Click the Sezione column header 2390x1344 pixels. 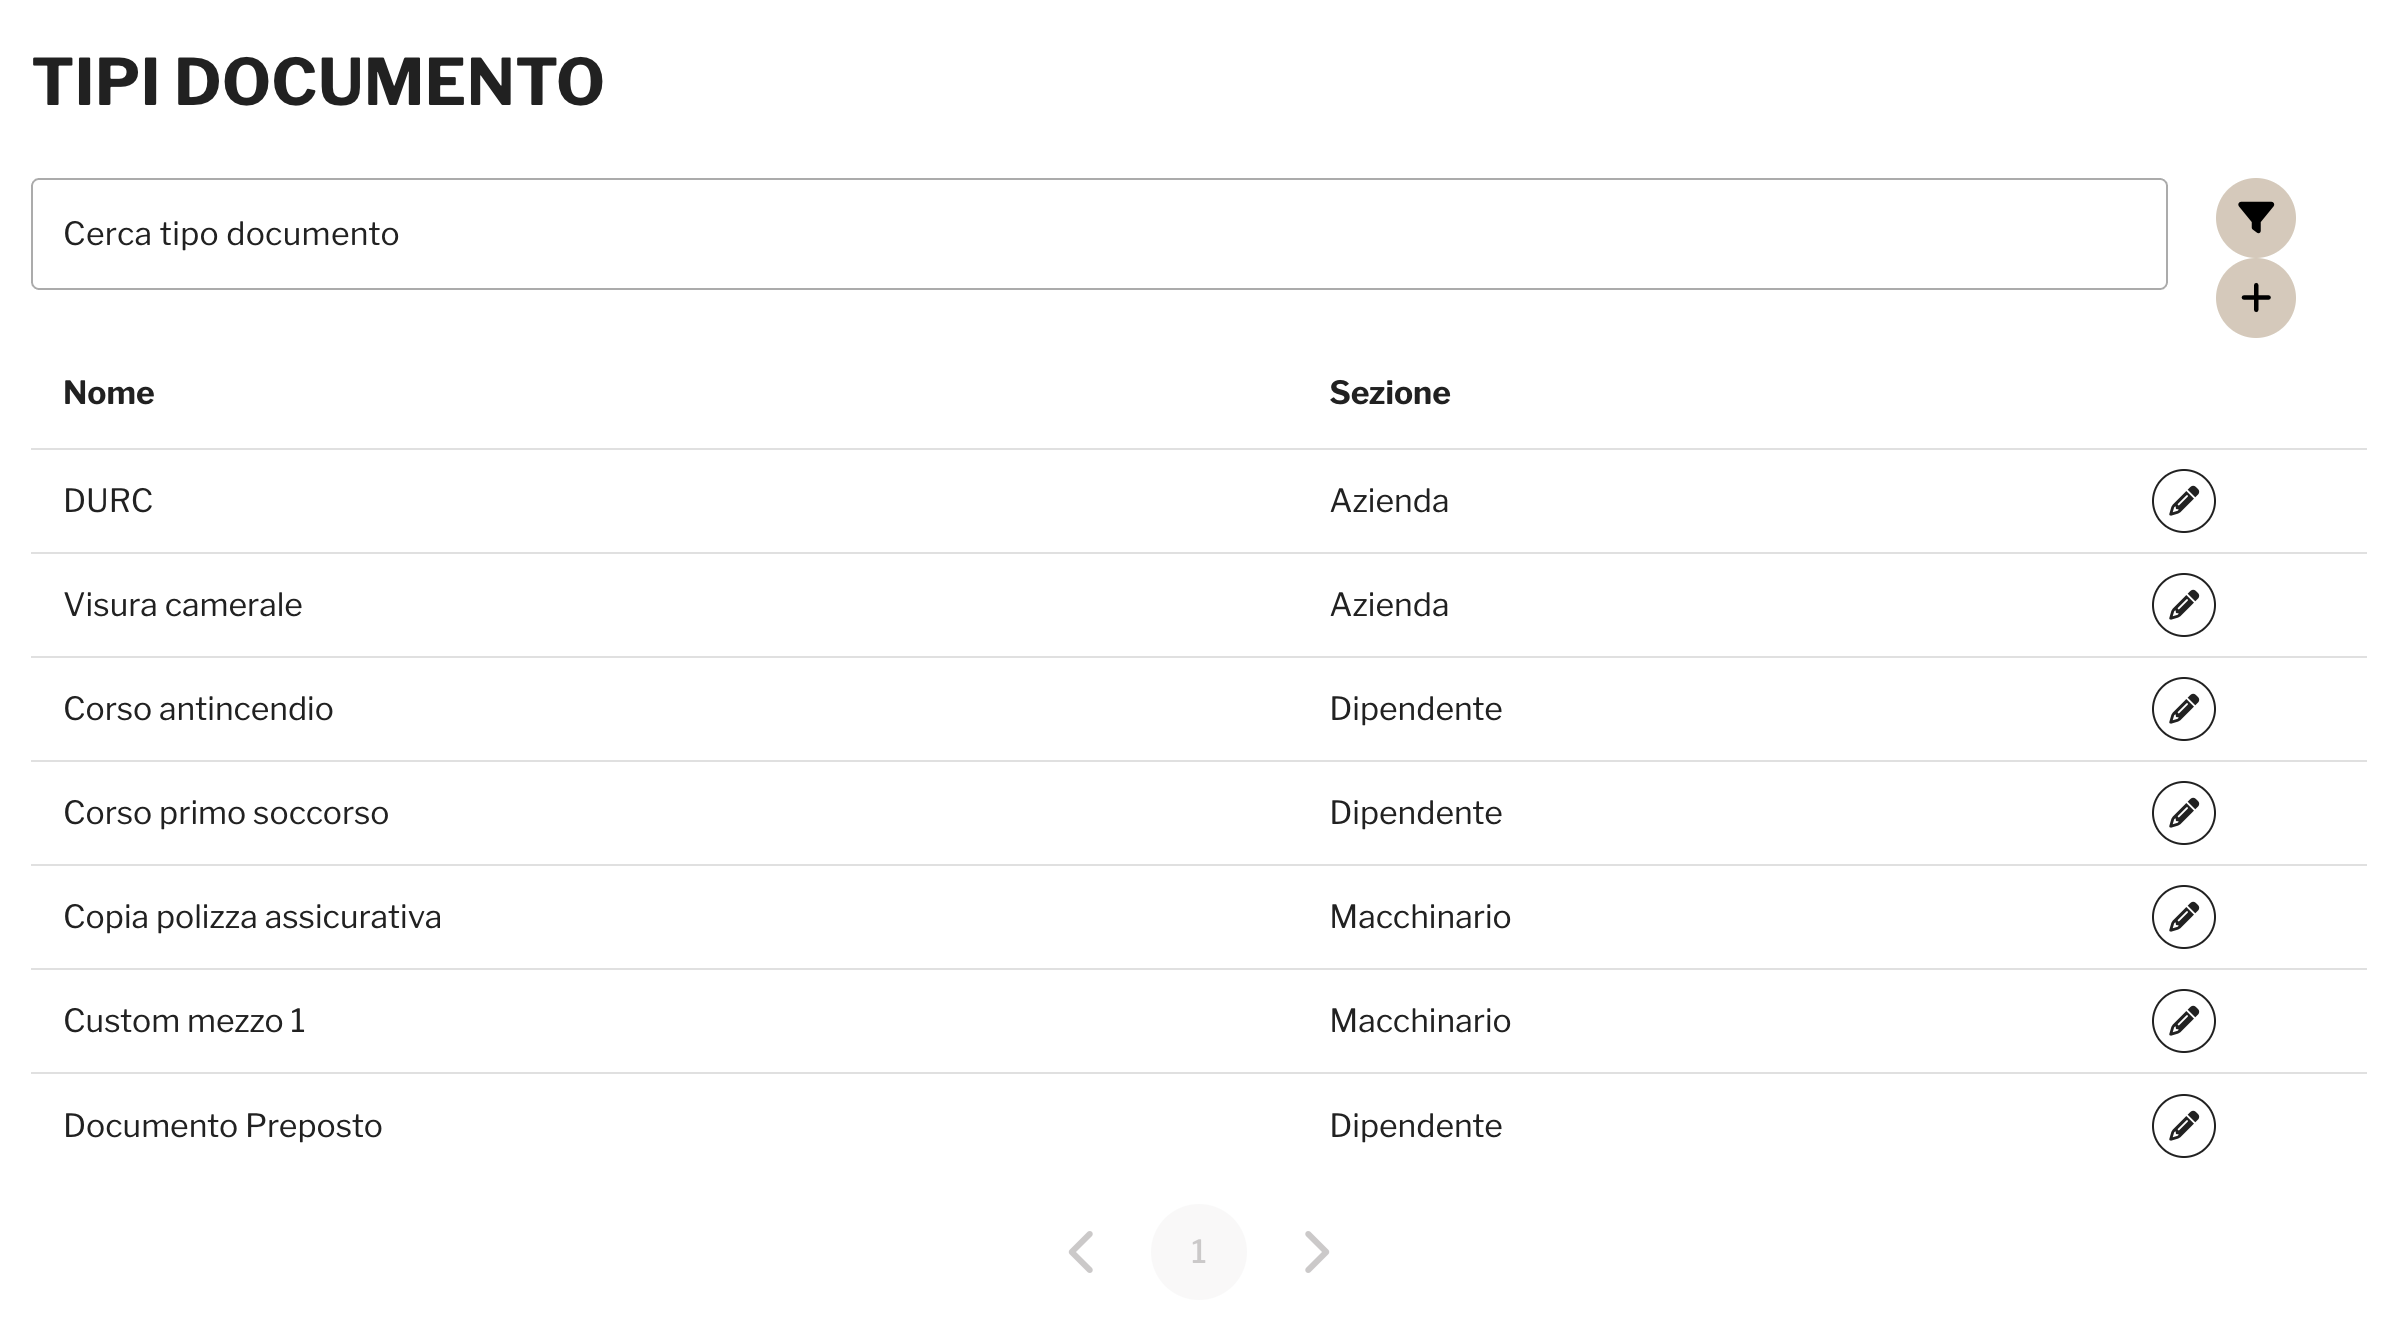(x=1389, y=393)
